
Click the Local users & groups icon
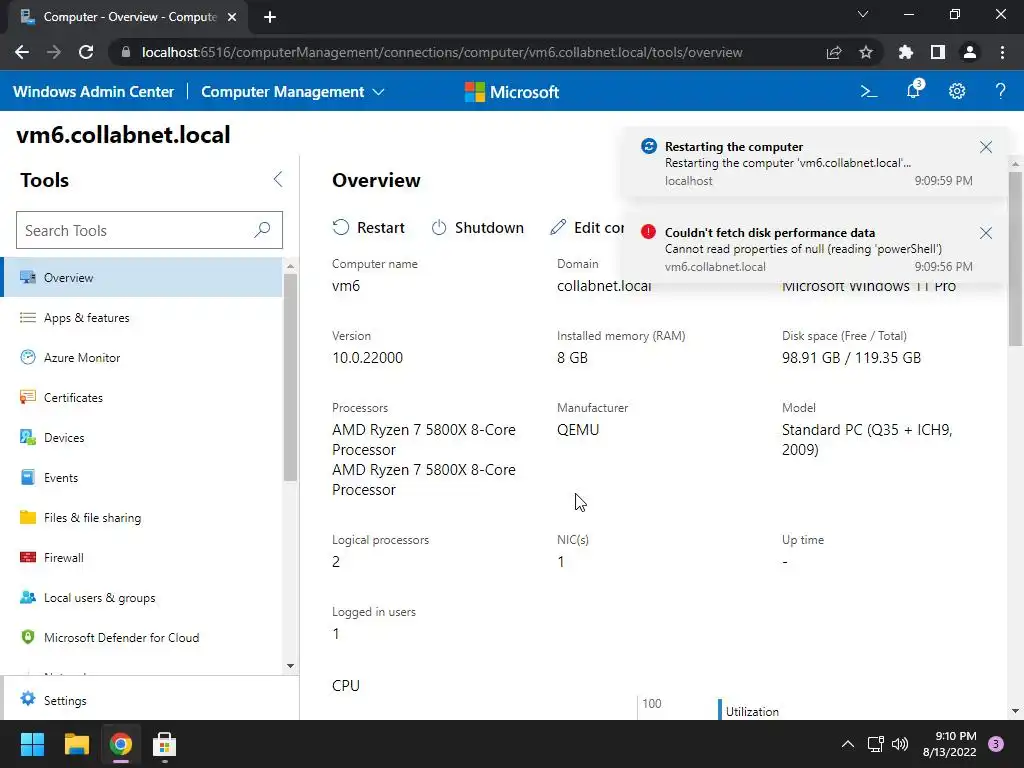point(27,598)
